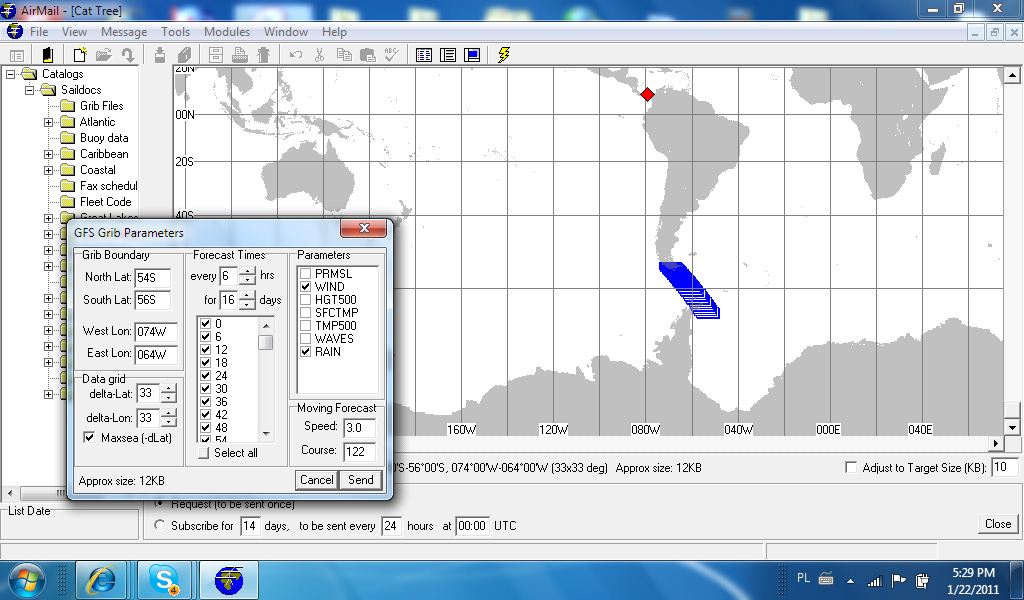Select the Grib Files folder
Image resolution: width=1024 pixels, height=600 pixels.
[x=101, y=106]
